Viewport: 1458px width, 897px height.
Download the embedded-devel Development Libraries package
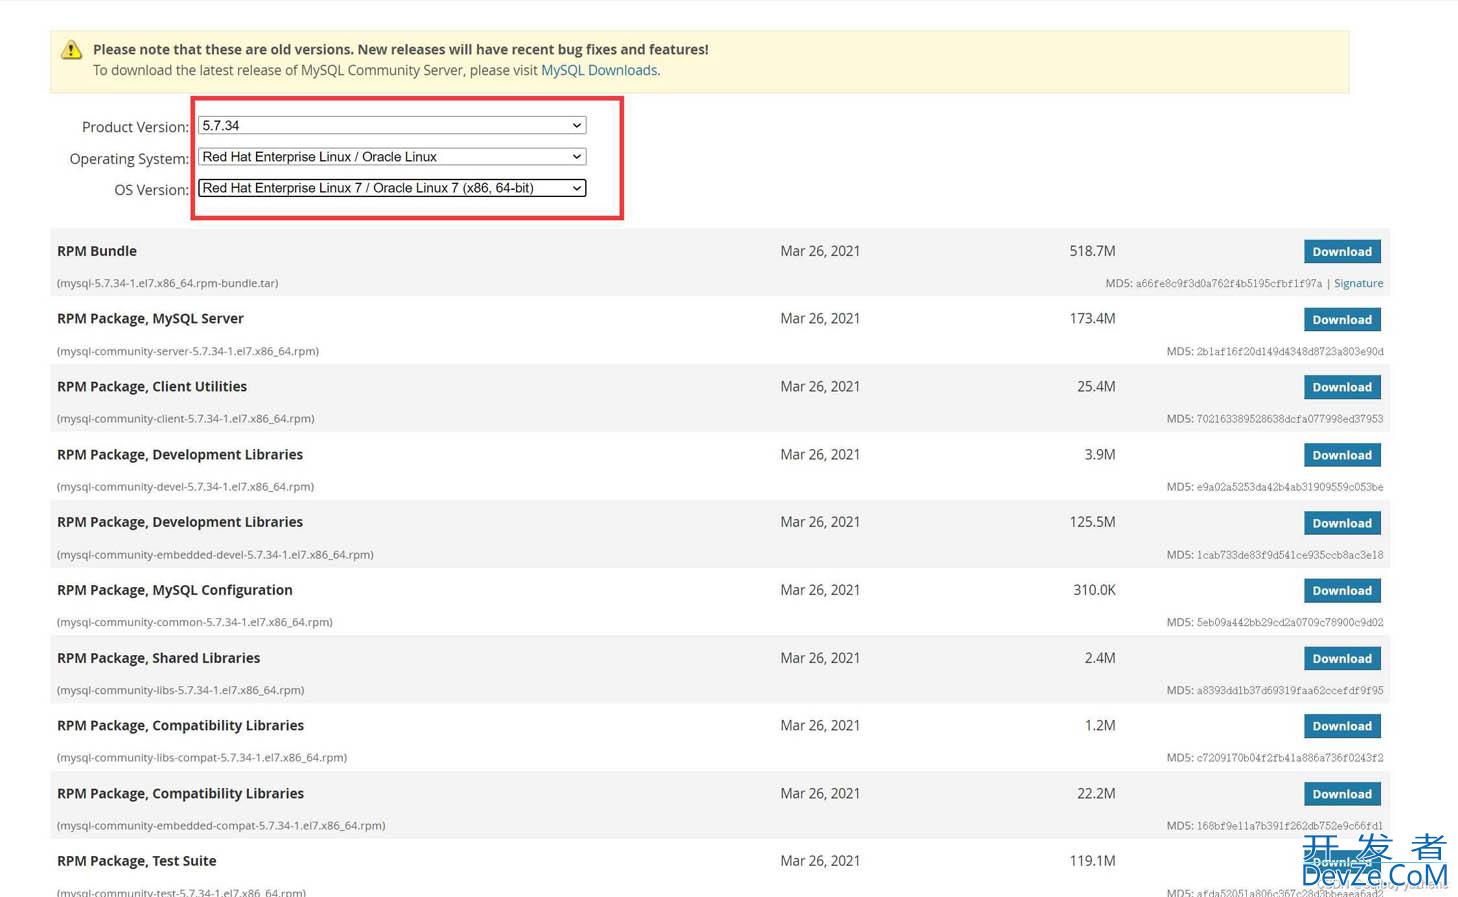pyautogui.click(x=1342, y=523)
